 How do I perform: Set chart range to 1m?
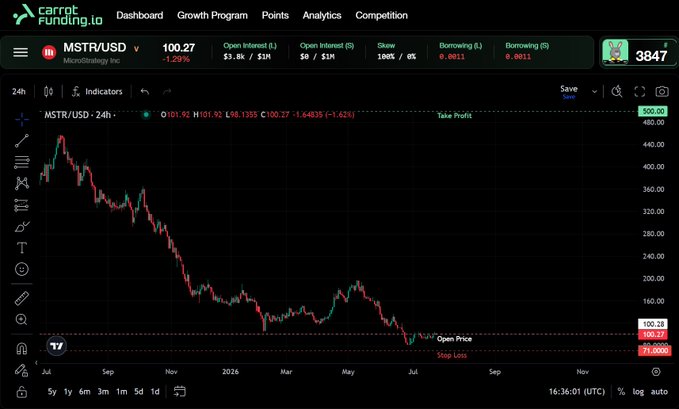click(x=122, y=392)
